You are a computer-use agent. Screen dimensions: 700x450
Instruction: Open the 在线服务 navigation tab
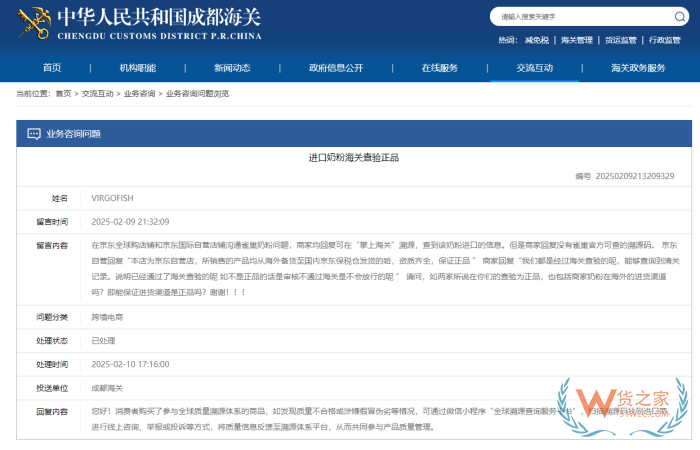440,68
